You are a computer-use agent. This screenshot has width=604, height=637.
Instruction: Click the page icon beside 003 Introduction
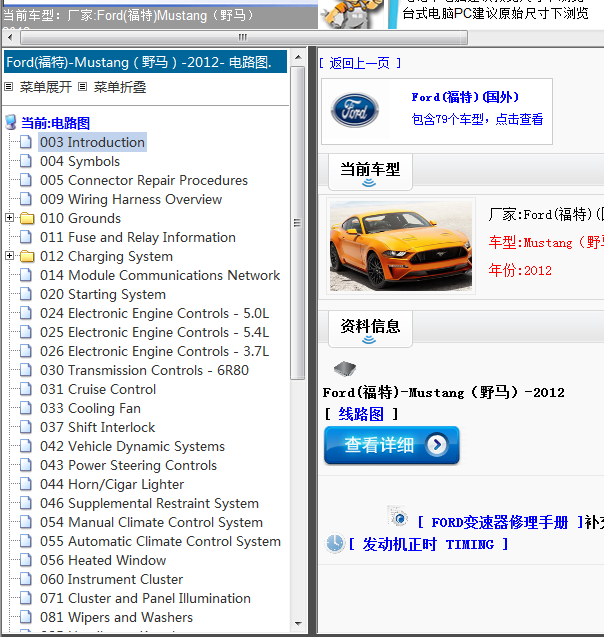pos(26,142)
